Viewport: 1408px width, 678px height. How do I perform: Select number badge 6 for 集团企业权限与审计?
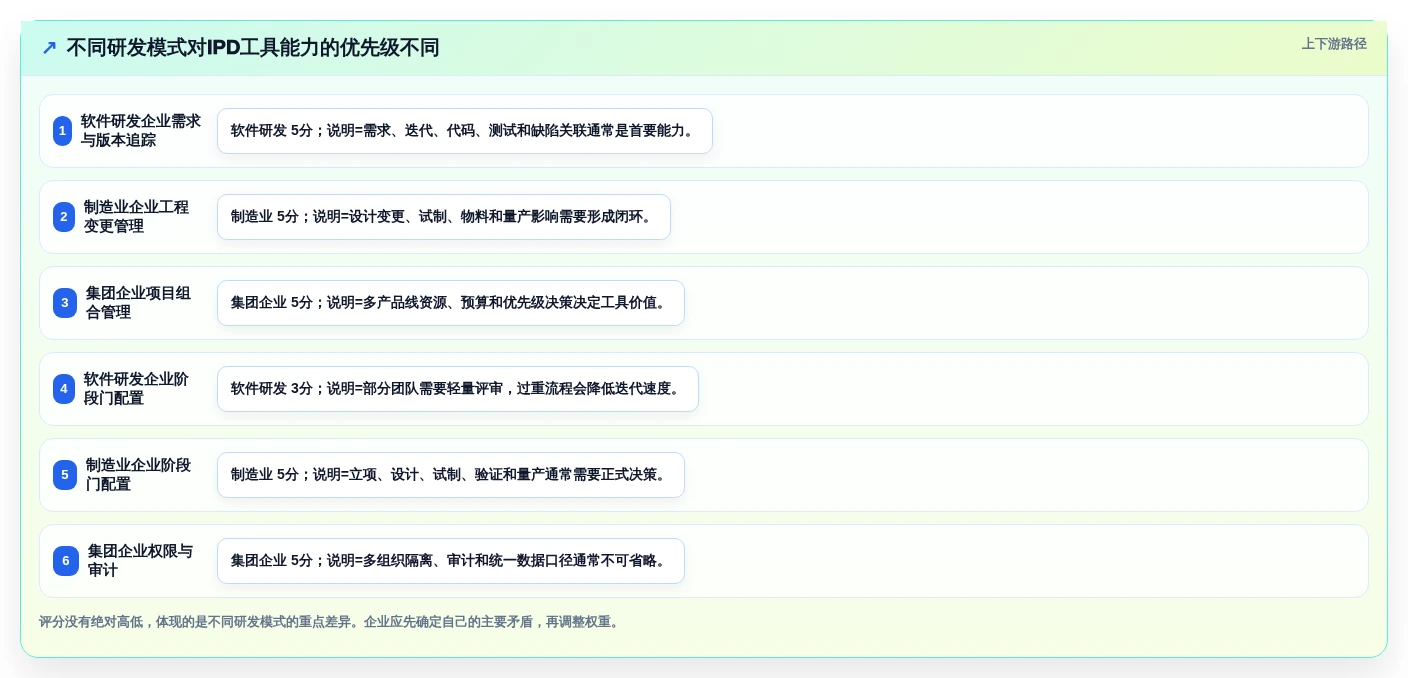click(66, 561)
